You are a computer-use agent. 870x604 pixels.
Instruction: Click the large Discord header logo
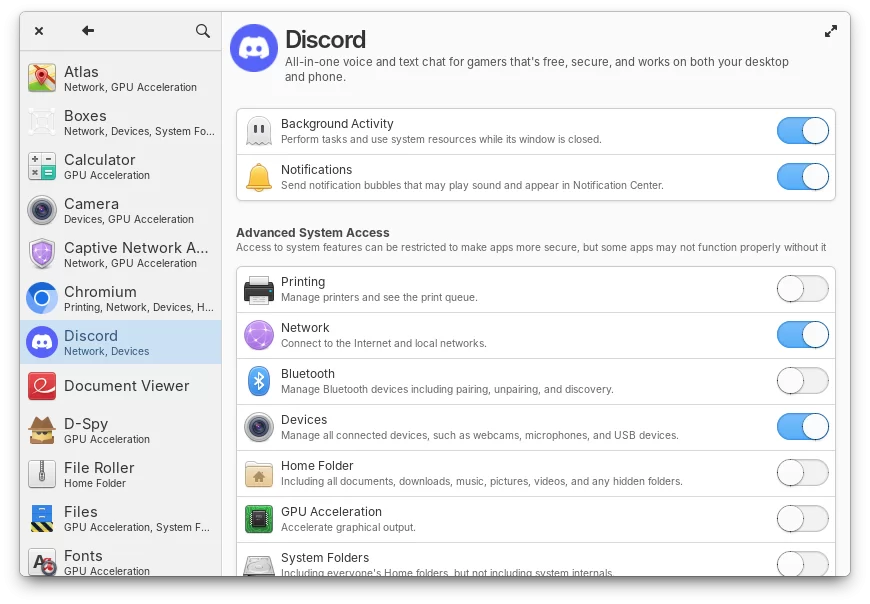(x=254, y=48)
